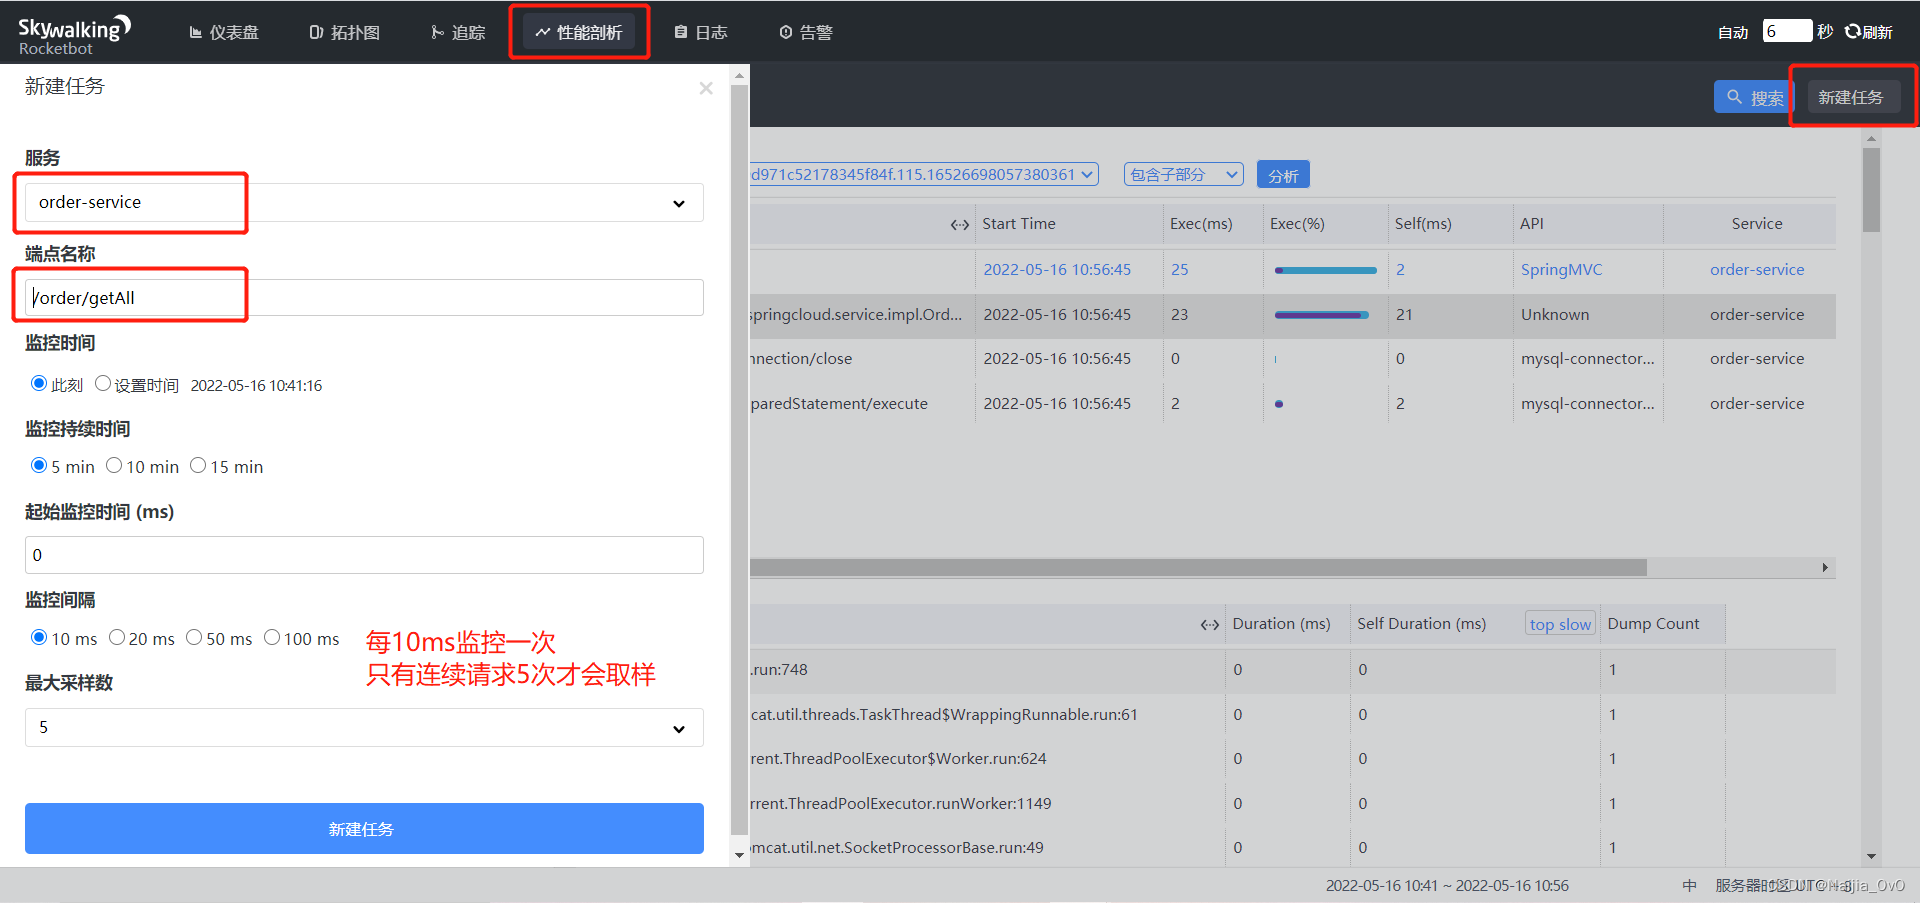Toggle the 自动 auto refresh label
Screen dimensions: 1920x903
1733,32
